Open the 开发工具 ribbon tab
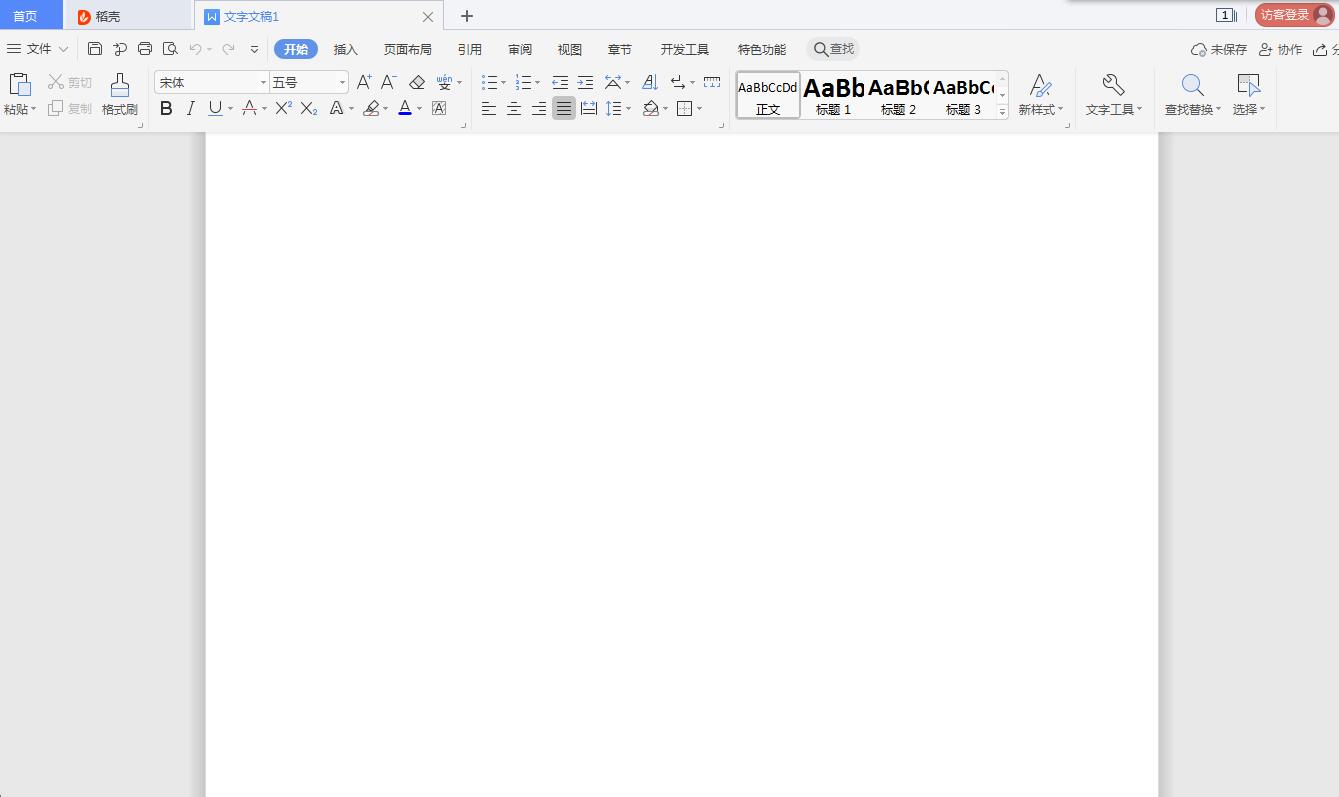Viewport: 1339px width, 797px height. pos(685,49)
